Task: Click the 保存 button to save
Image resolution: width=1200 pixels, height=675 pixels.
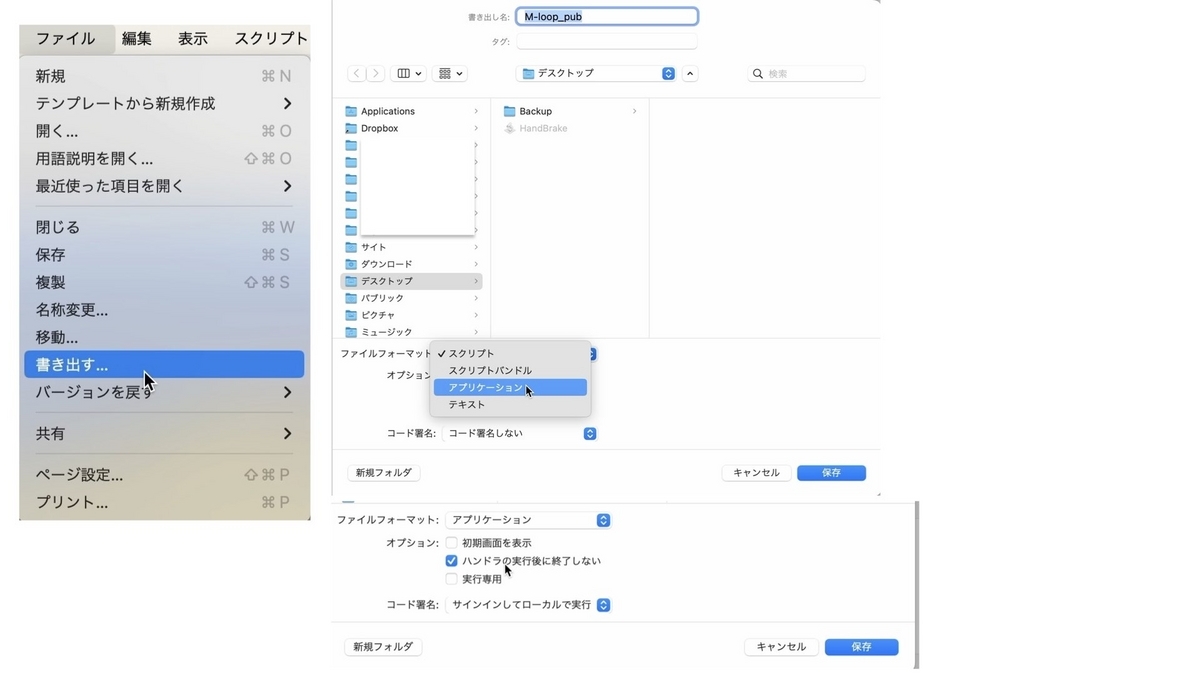Action: [x=831, y=472]
